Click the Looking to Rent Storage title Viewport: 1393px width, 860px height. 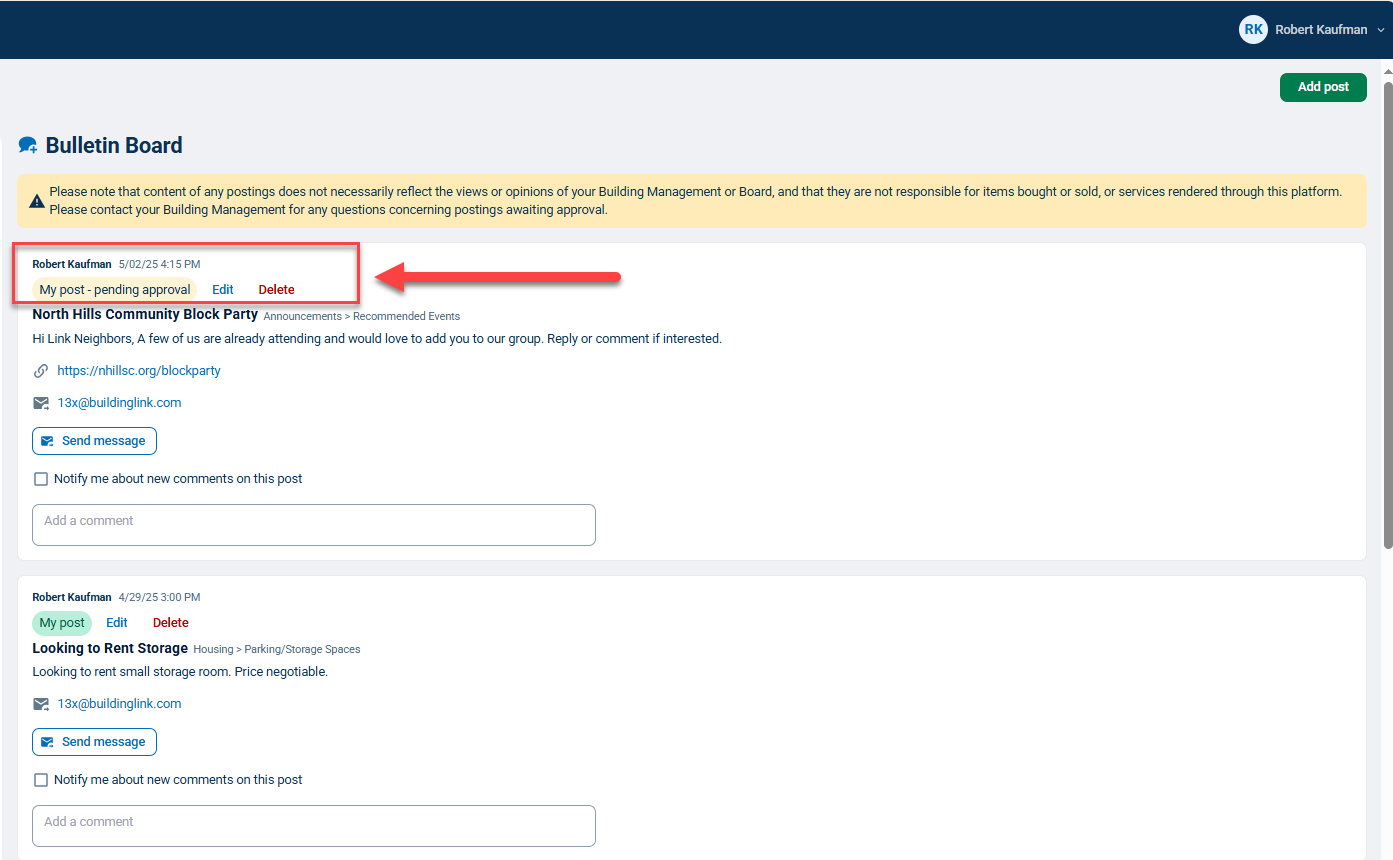coord(110,648)
